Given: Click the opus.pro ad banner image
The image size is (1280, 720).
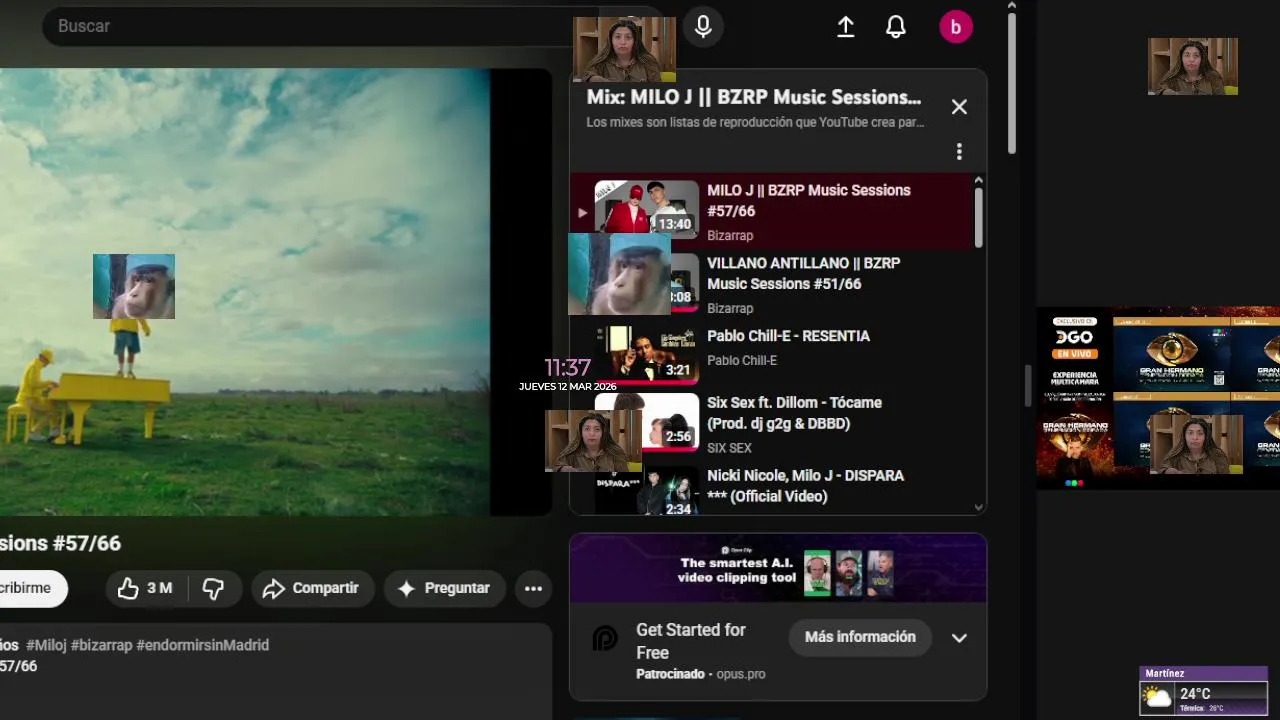Looking at the screenshot, I should tap(778, 568).
